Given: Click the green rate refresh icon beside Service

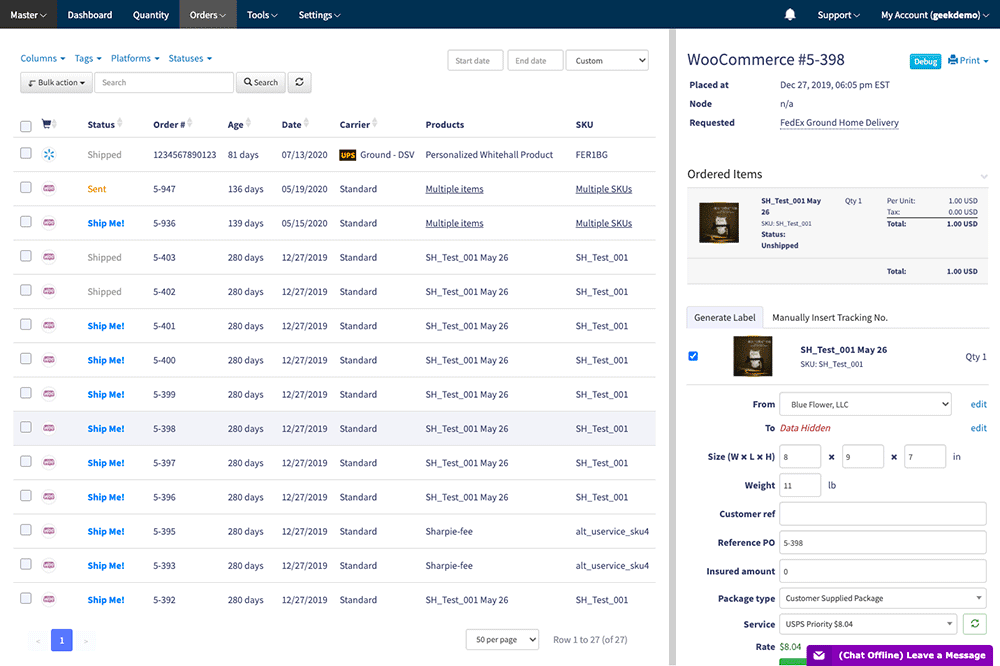Looking at the screenshot, I should 974,623.
